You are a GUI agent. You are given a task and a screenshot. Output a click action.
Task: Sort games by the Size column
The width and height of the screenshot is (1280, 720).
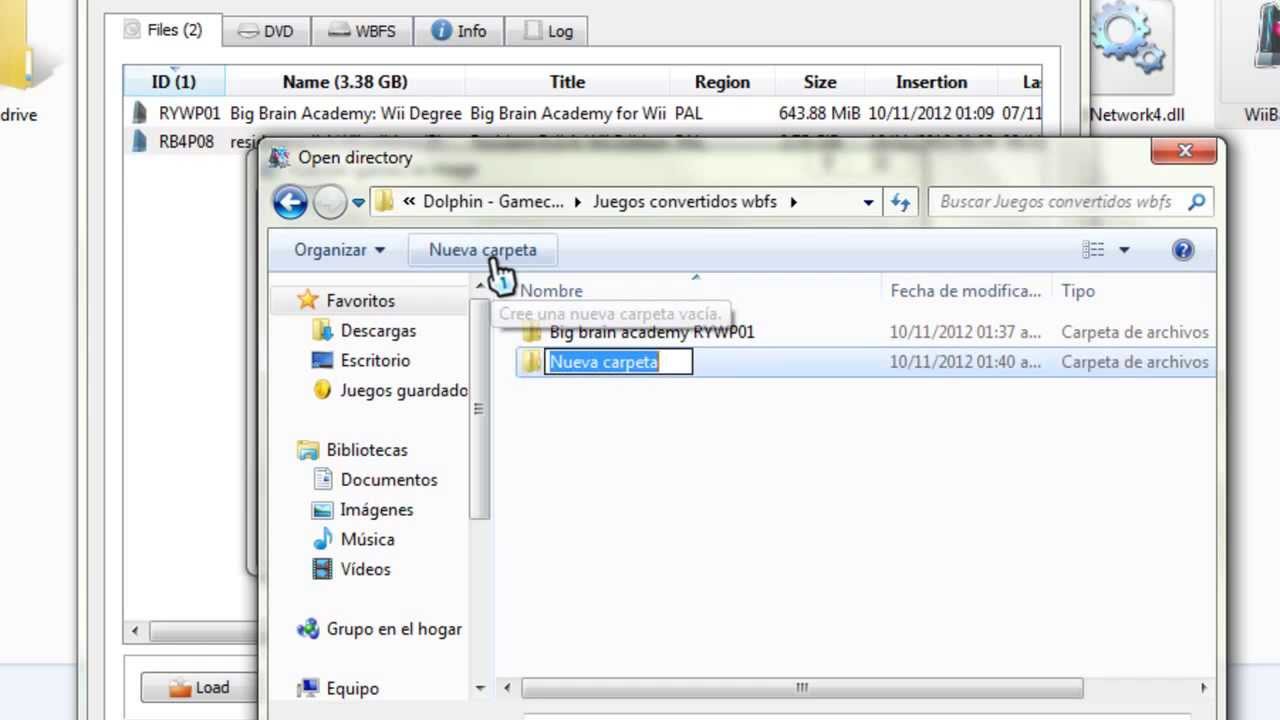(x=820, y=82)
